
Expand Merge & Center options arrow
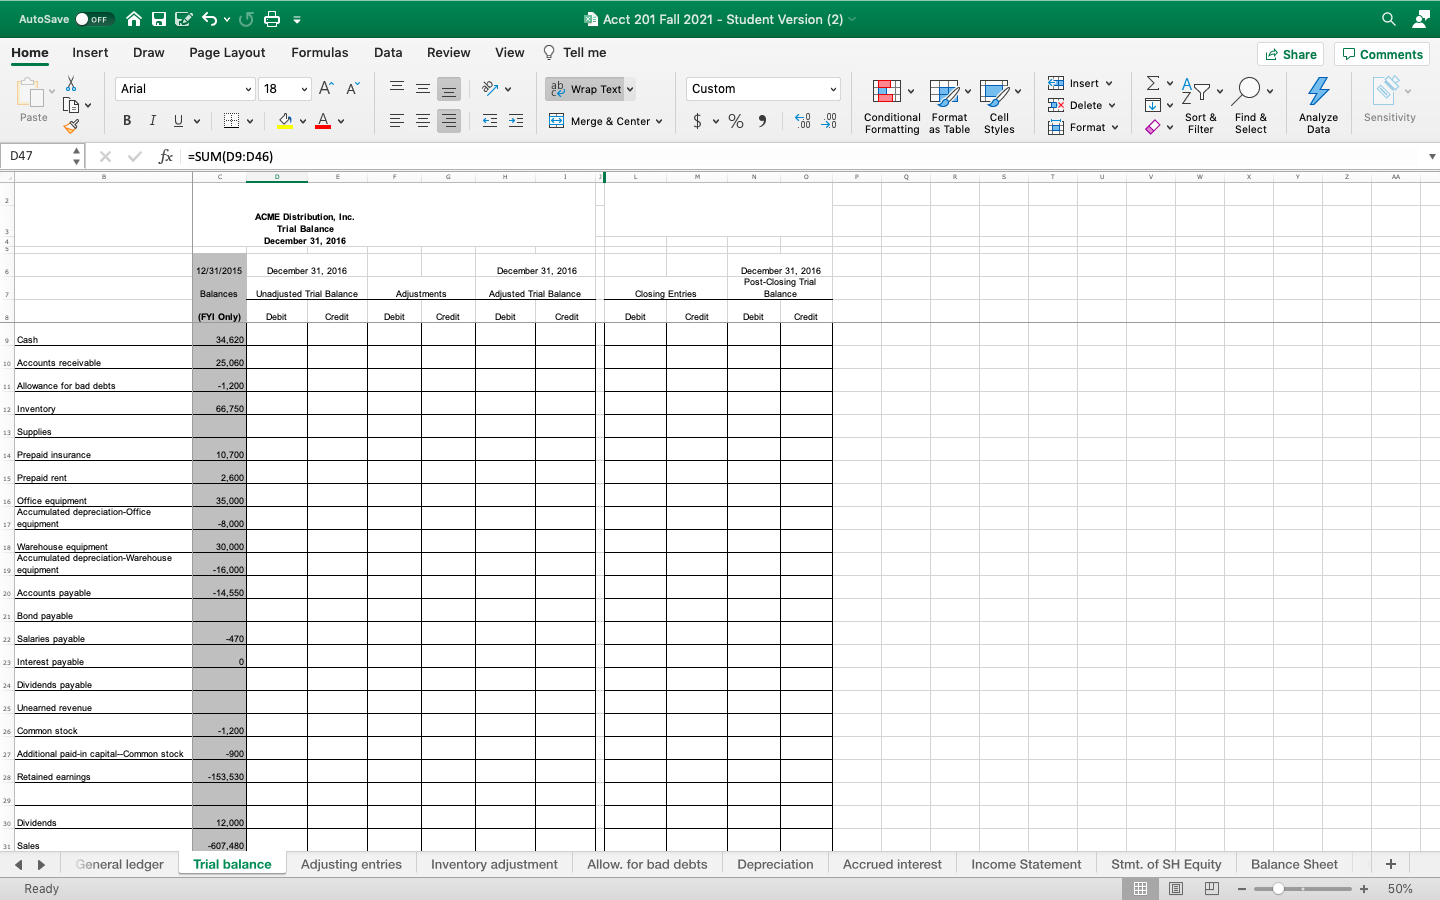tap(659, 121)
